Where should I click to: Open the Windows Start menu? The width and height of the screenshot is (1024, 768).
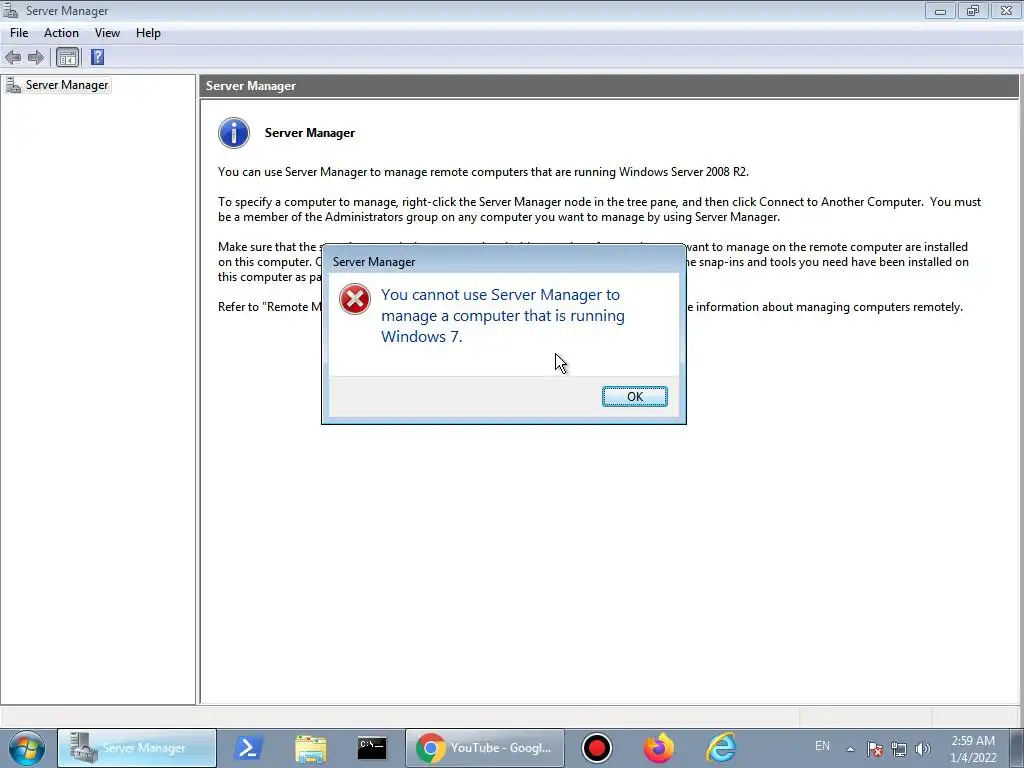pos(27,748)
